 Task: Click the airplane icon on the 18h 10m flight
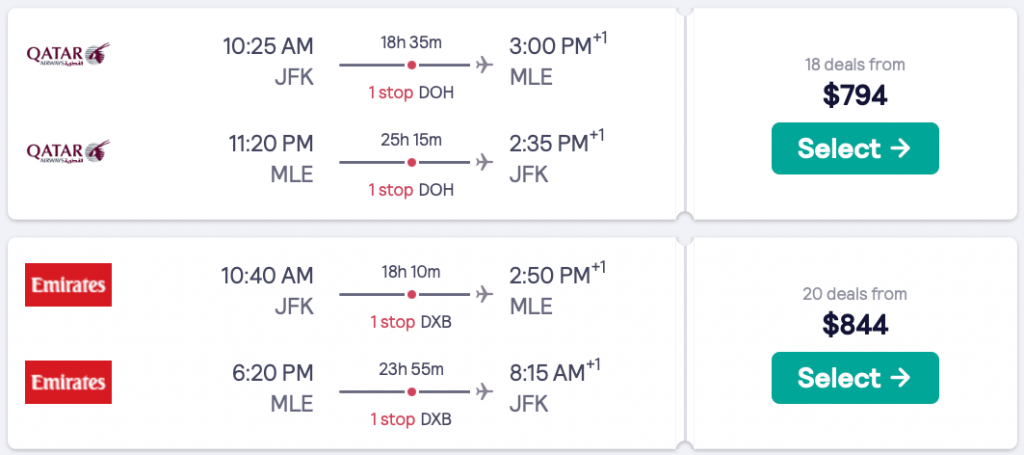pos(485,295)
